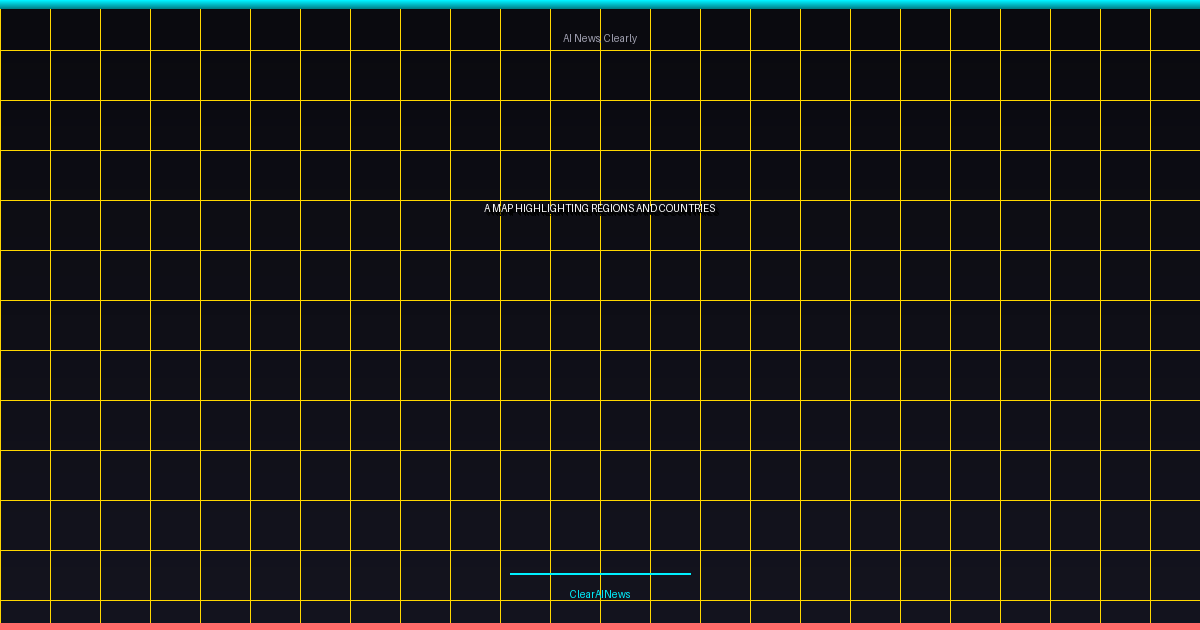Click the red banner at the bottom

600,626
